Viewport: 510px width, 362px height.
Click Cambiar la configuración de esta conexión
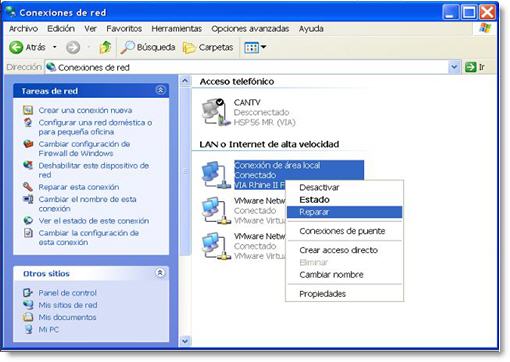point(89,237)
